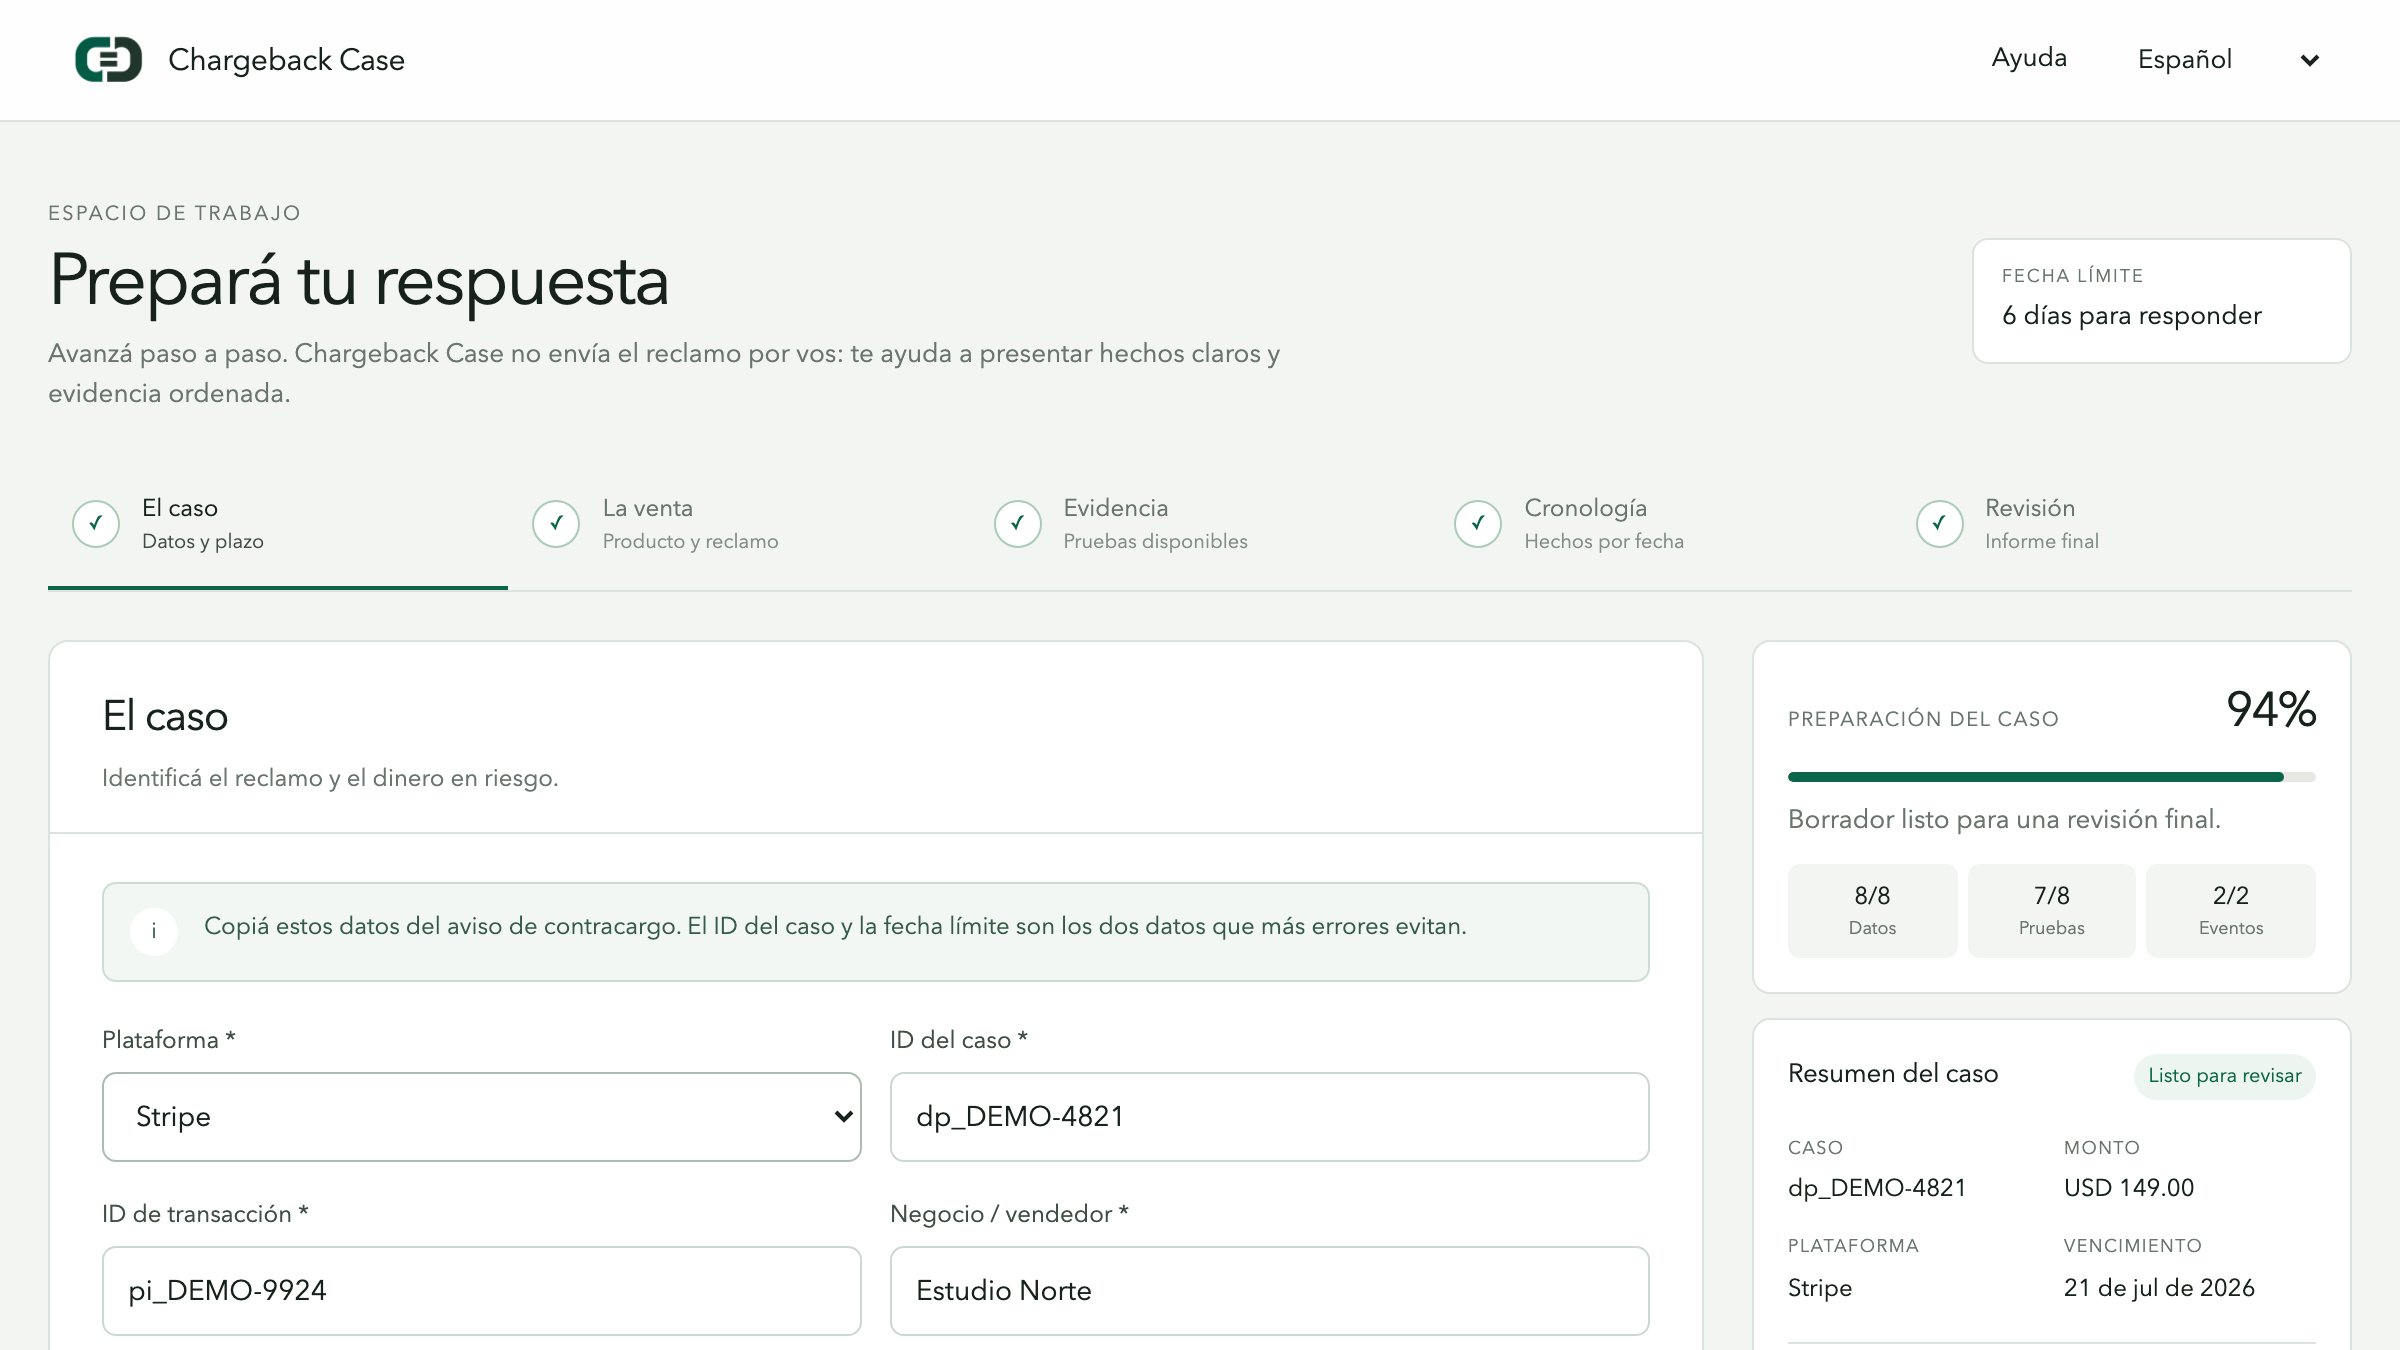Click the info icon in the notice banner

tap(154, 931)
